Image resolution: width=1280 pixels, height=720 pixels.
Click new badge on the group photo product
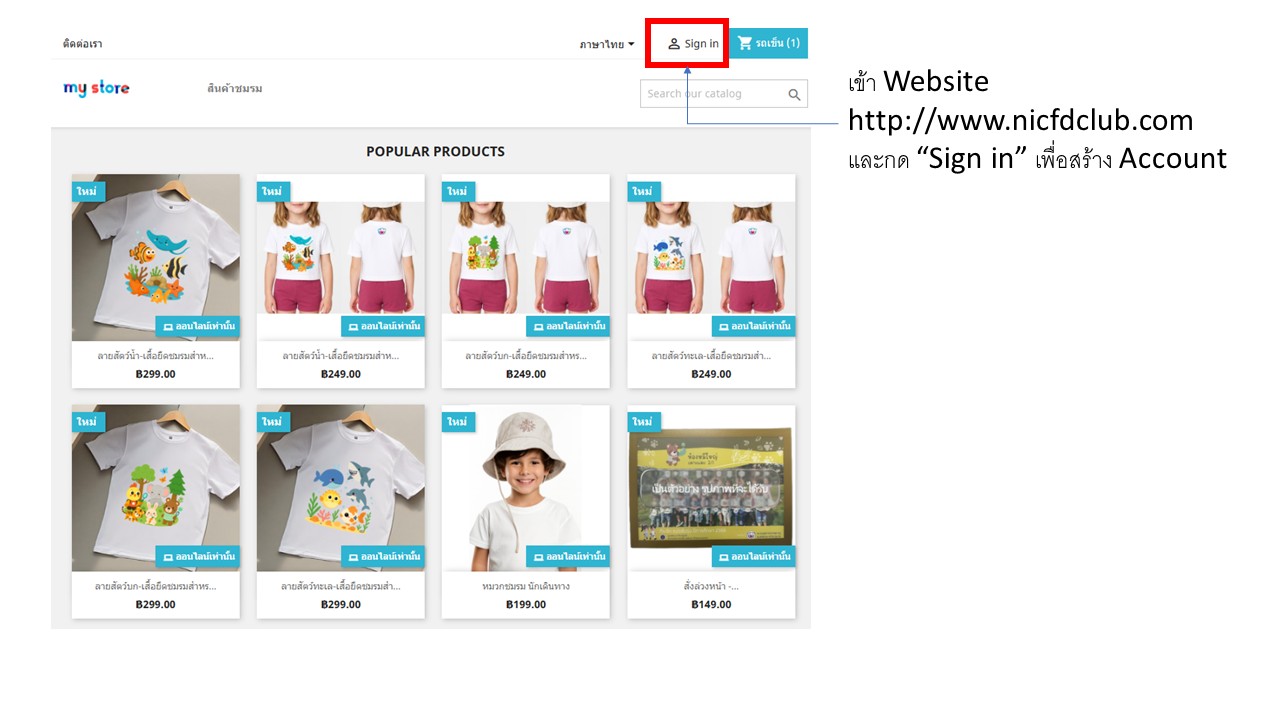[x=643, y=422]
